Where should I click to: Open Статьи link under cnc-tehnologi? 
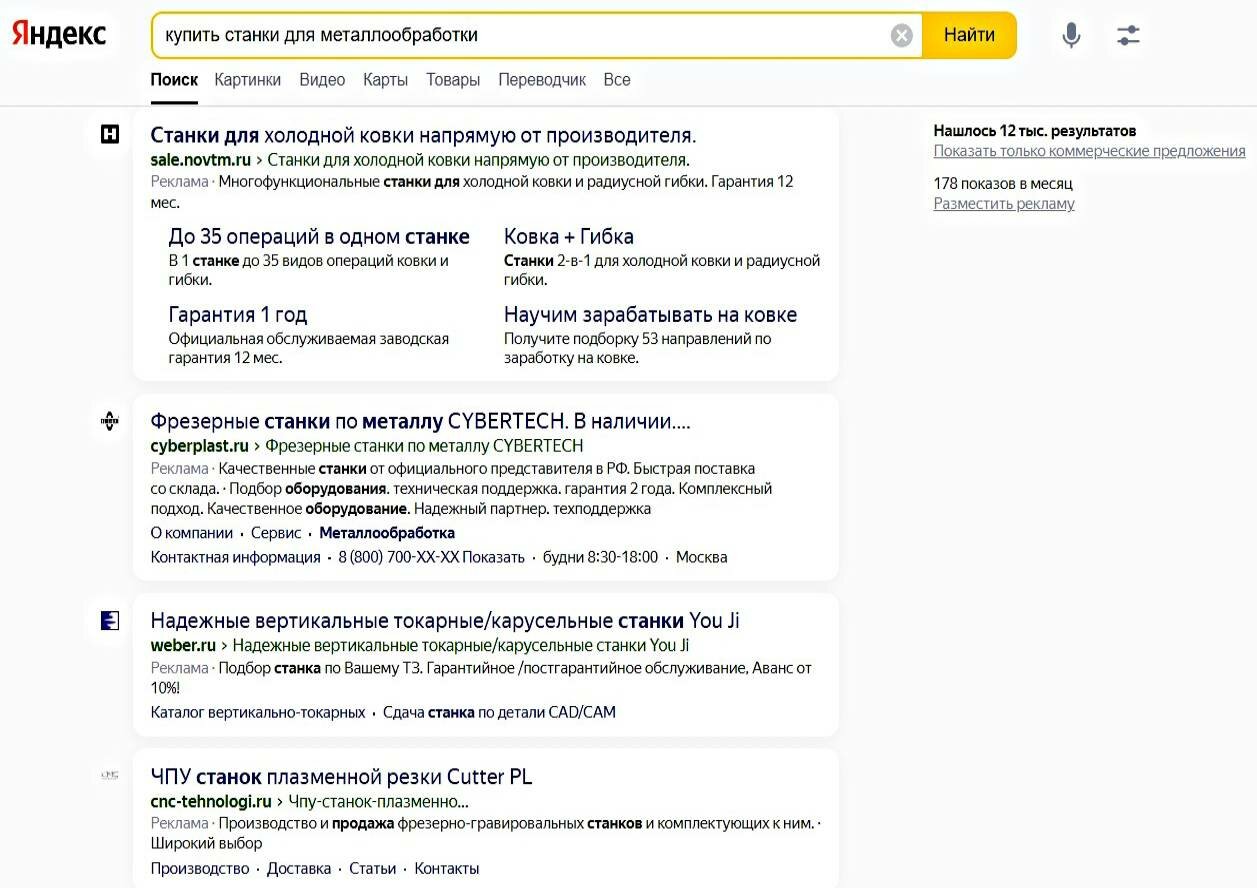pyautogui.click(x=373, y=869)
